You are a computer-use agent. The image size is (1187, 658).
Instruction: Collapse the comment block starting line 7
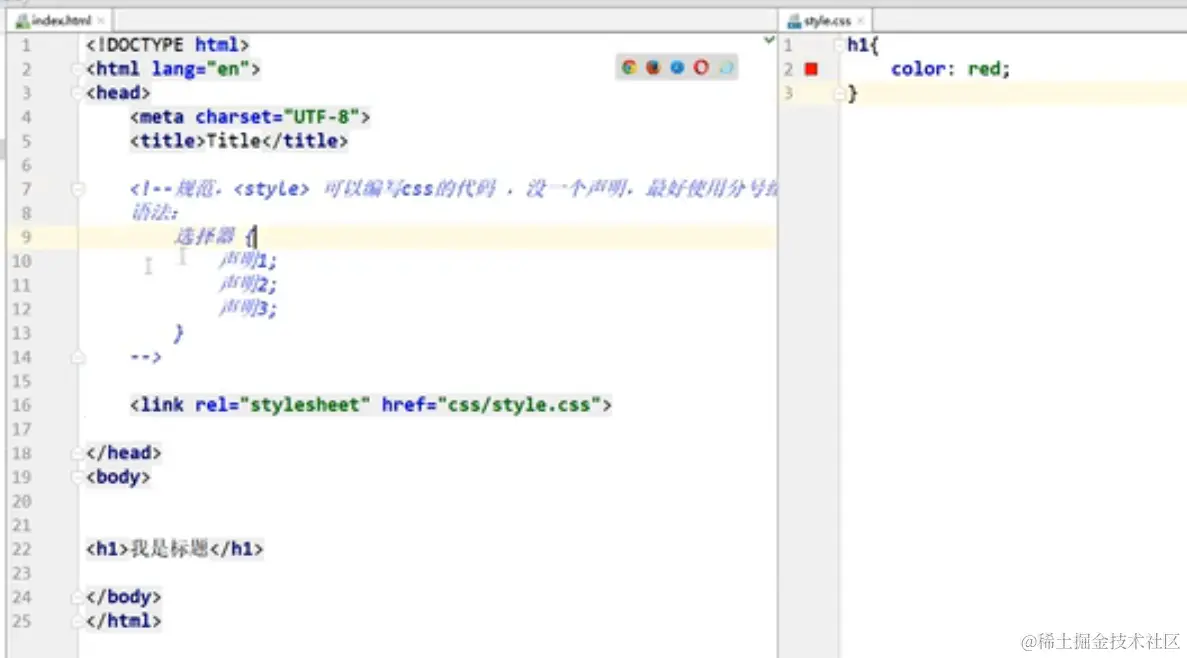[77, 189]
